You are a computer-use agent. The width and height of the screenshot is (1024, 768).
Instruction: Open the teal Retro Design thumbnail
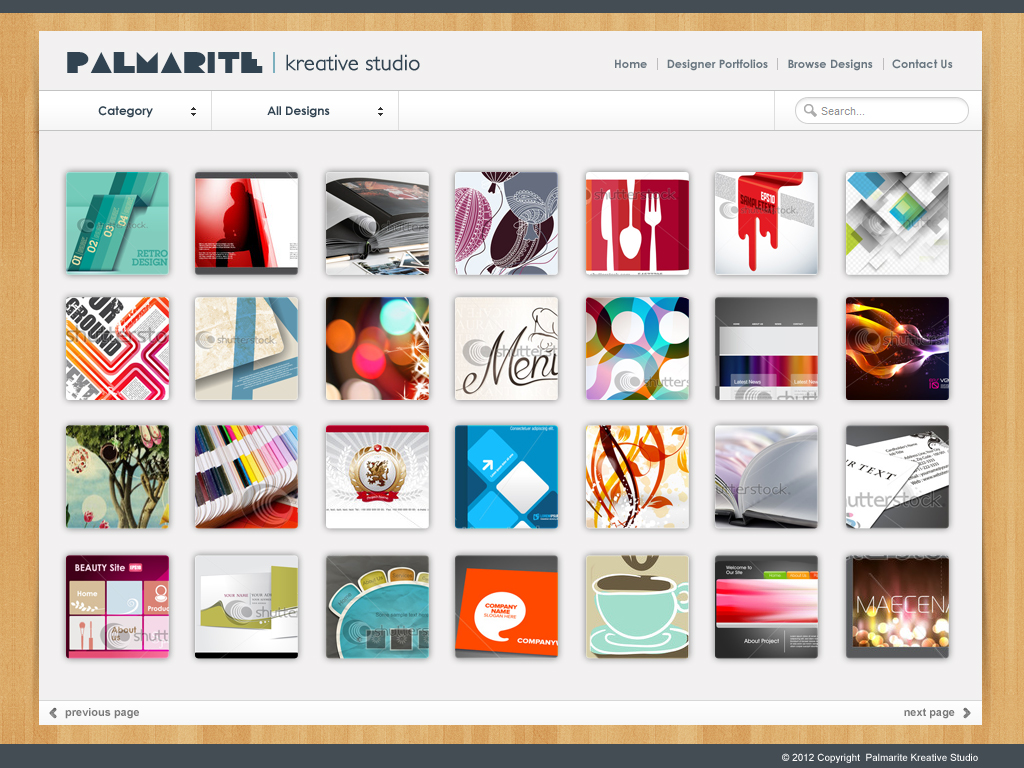pyautogui.click(x=118, y=223)
